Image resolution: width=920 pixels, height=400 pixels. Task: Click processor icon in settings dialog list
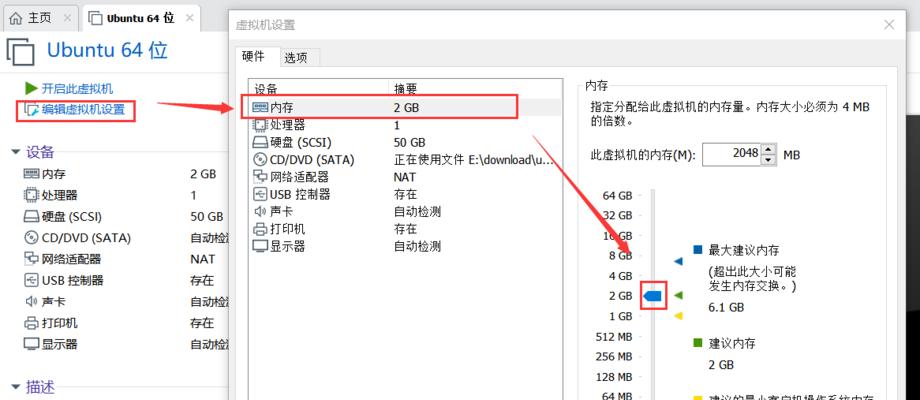coord(261,125)
